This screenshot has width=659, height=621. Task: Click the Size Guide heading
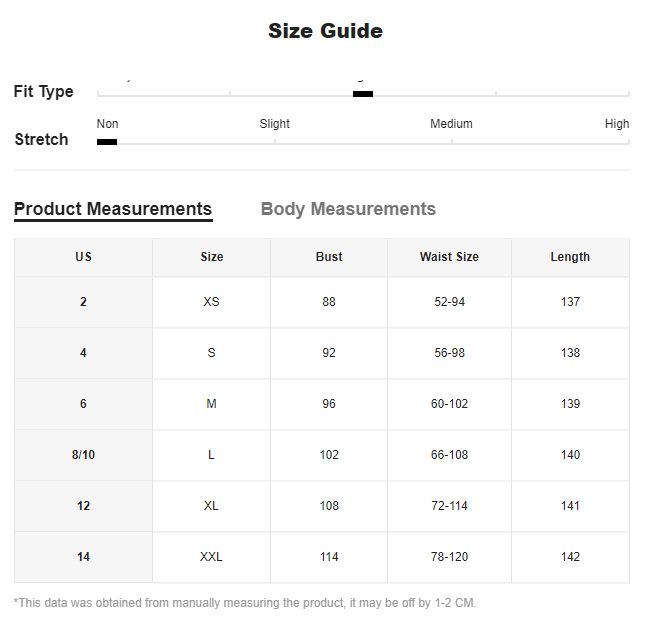[x=325, y=31]
